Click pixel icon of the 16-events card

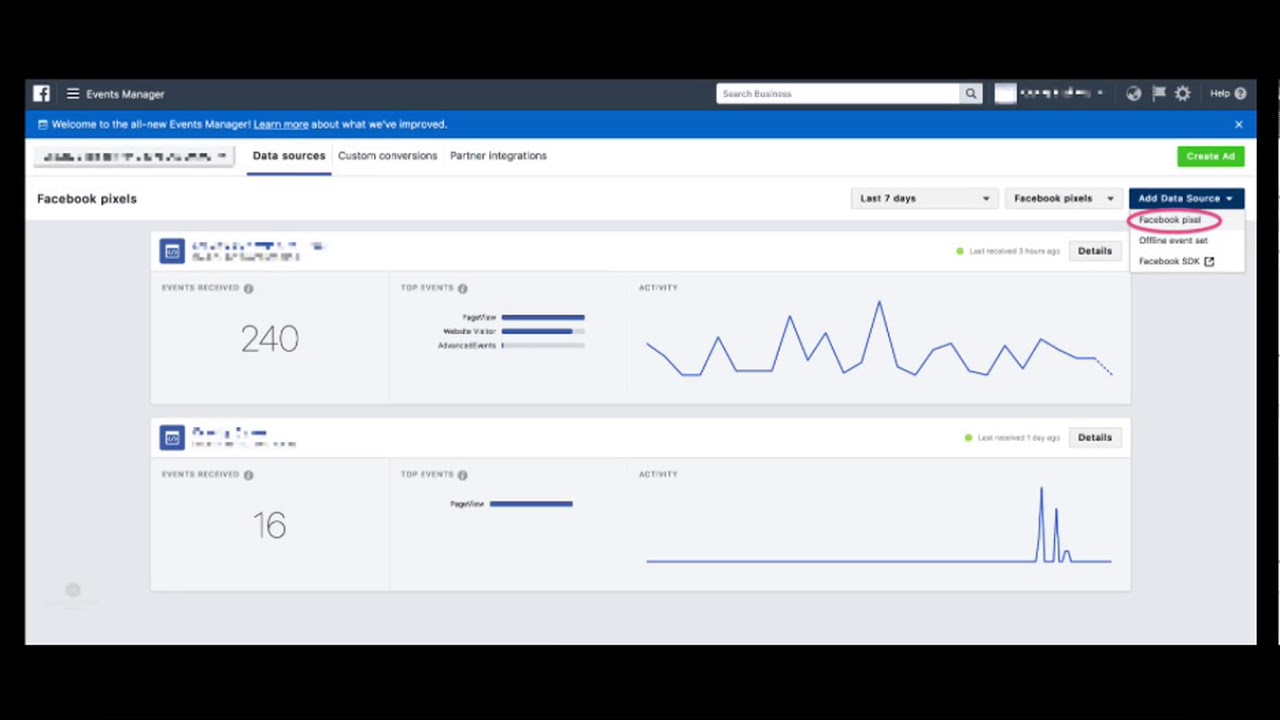point(172,437)
